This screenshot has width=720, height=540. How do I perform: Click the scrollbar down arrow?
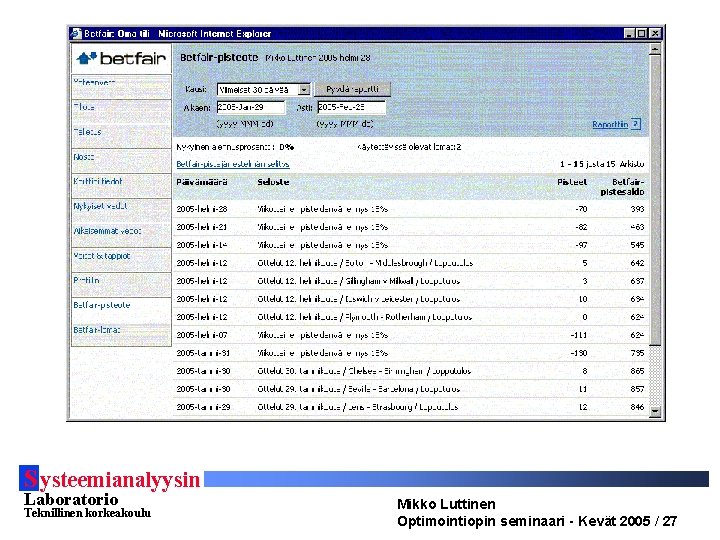coord(655,411)
